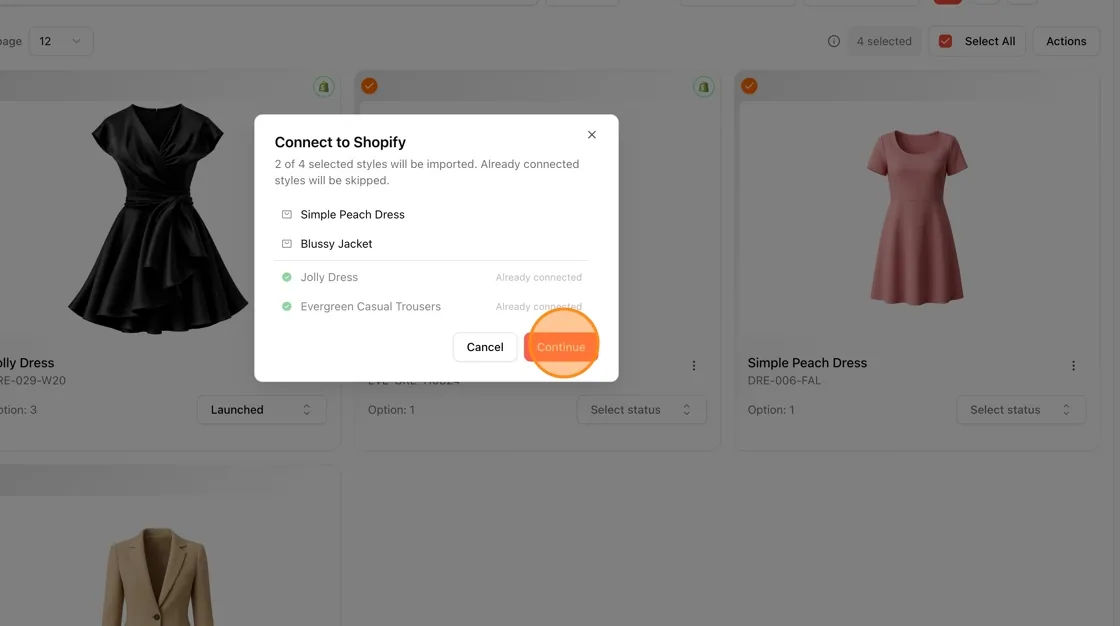Click the Shopify badge on Jolly Dress card

pyautogui.click(x=324, y=87)
